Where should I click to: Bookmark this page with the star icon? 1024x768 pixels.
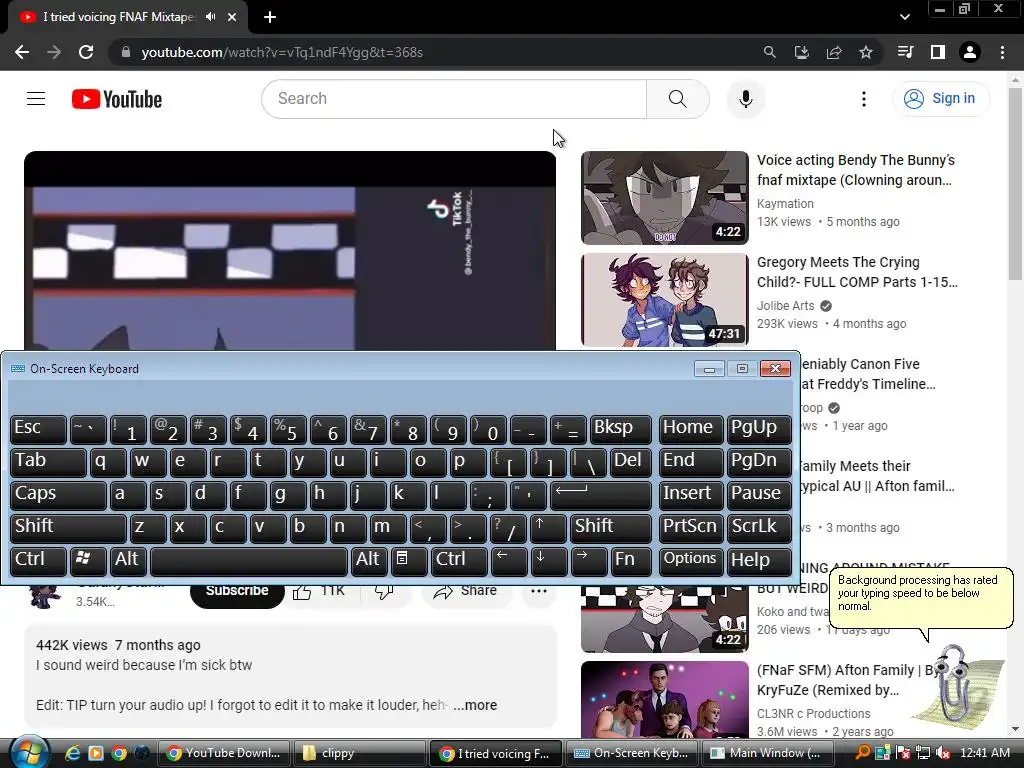pyautogui.click(x=866, y=52)
